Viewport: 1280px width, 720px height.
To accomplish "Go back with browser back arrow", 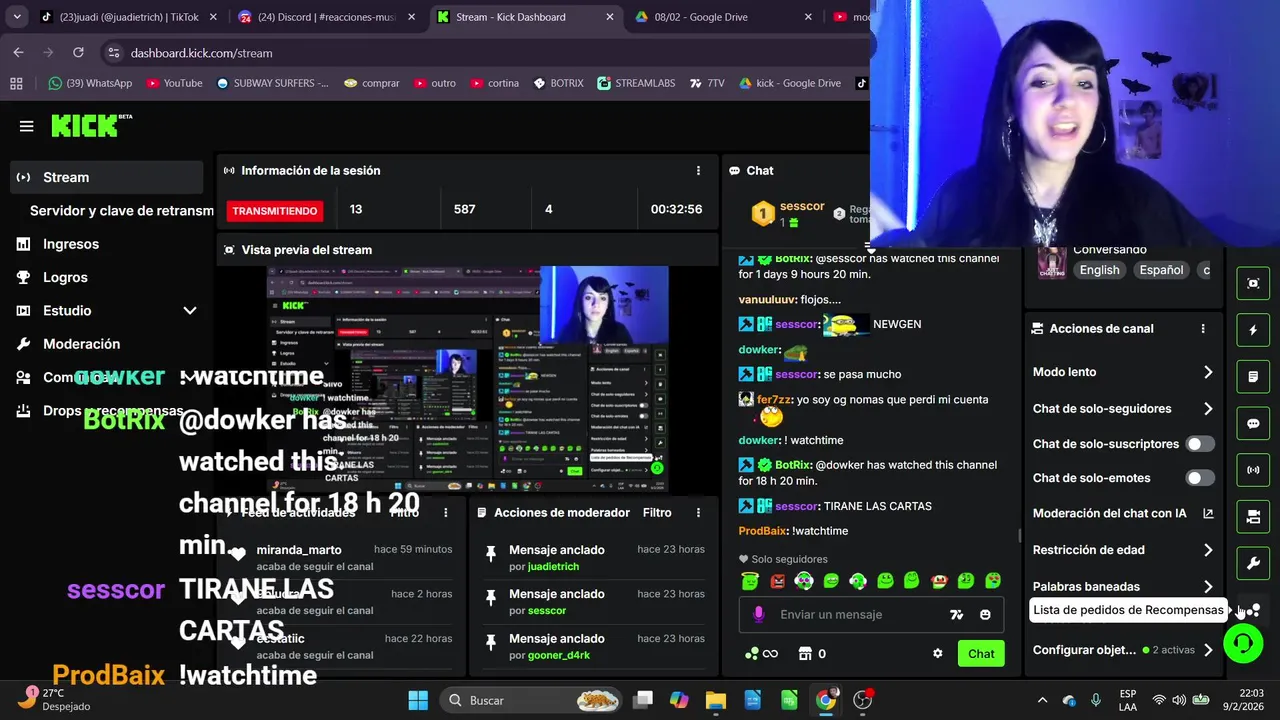I will (18, 52).
